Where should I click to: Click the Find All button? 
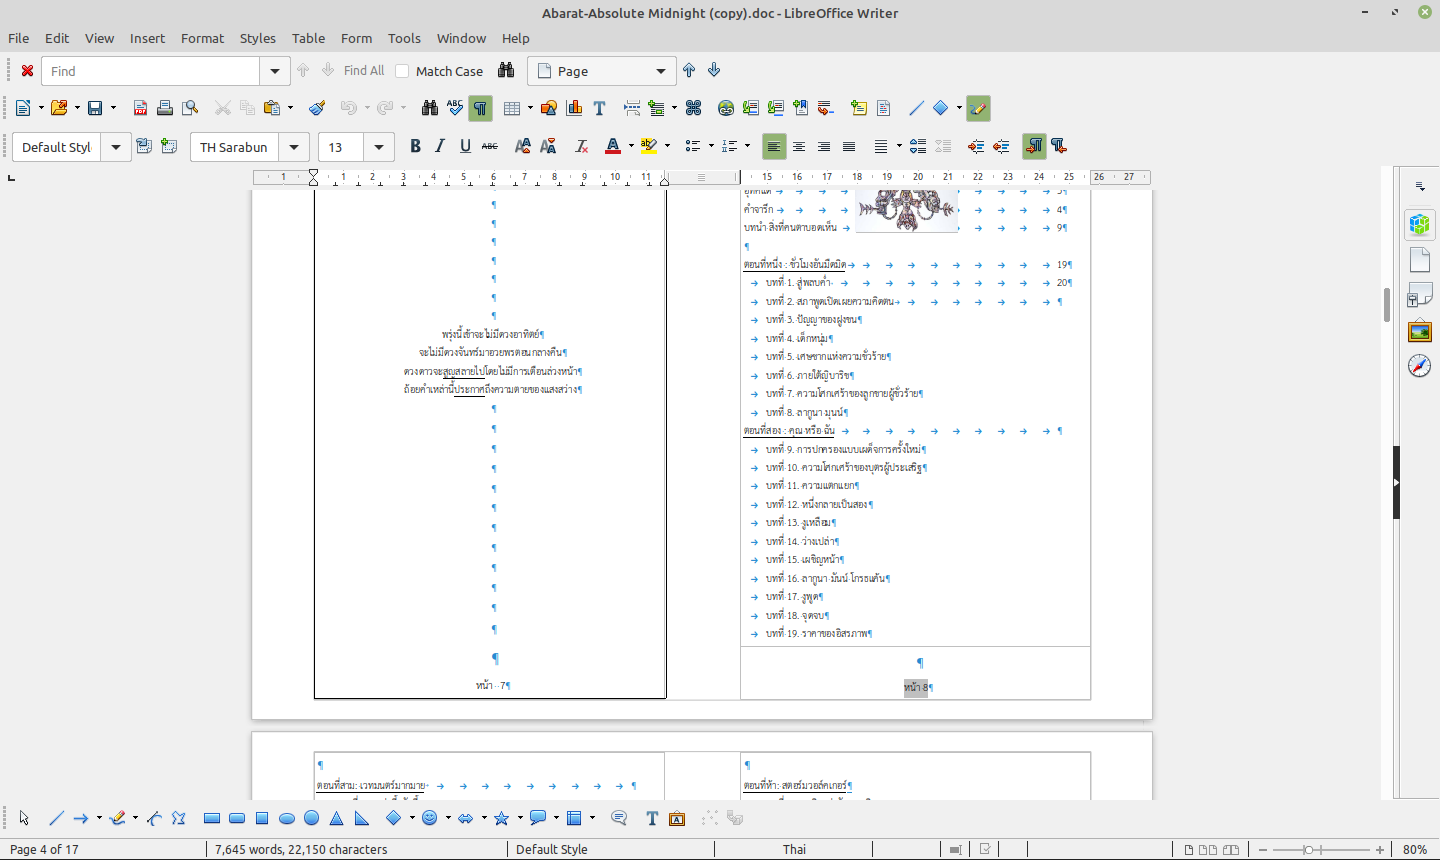[363, 71]
